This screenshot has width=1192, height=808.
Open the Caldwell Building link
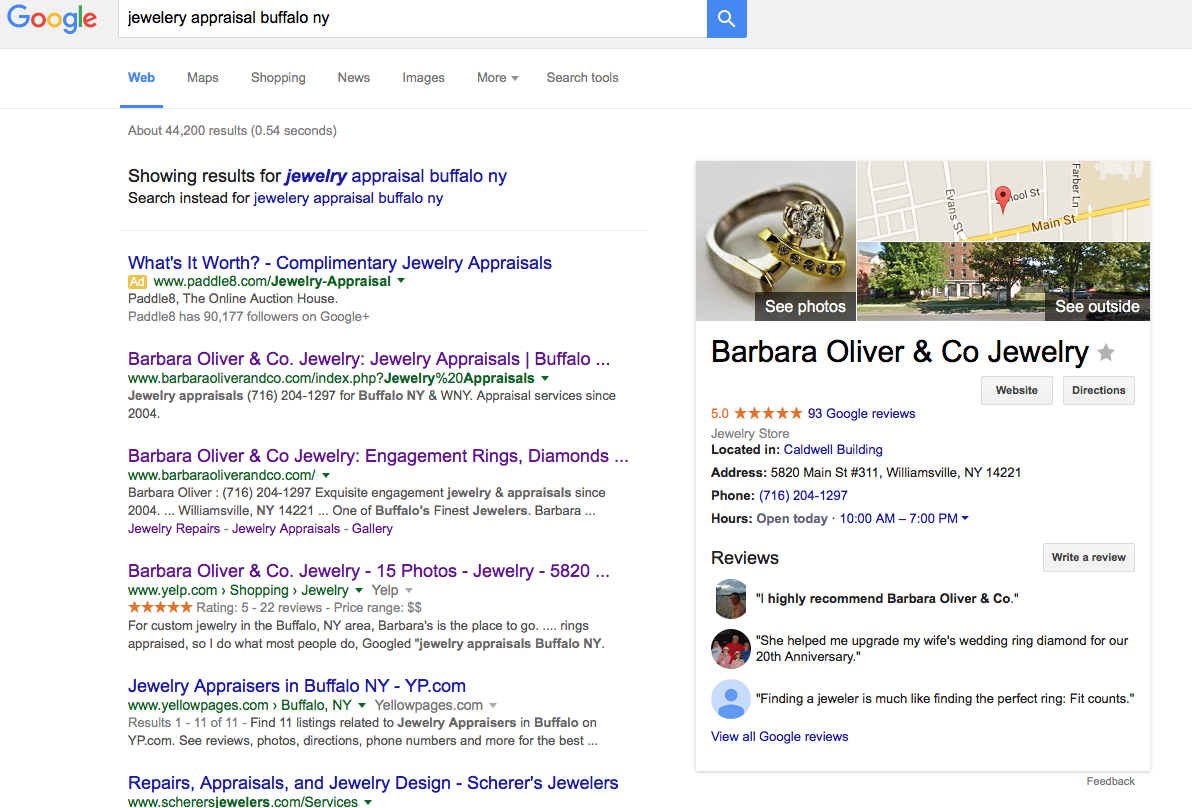(x=833, y=450)
